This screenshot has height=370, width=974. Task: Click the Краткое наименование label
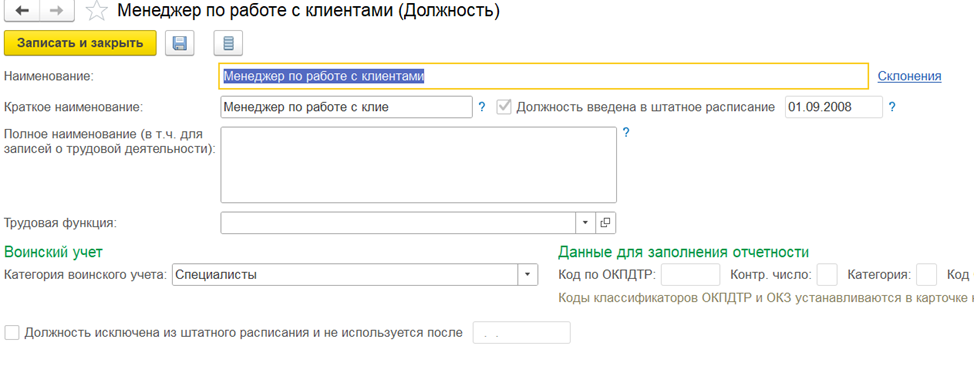click(x=74, y=107)
